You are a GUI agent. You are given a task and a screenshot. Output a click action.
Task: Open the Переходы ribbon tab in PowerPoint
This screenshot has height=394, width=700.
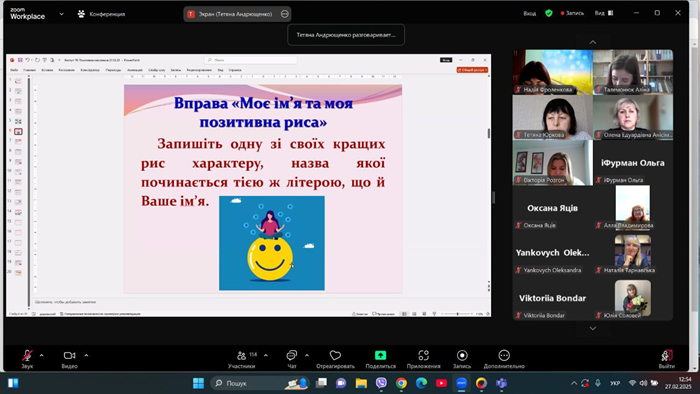click(113, 70)
